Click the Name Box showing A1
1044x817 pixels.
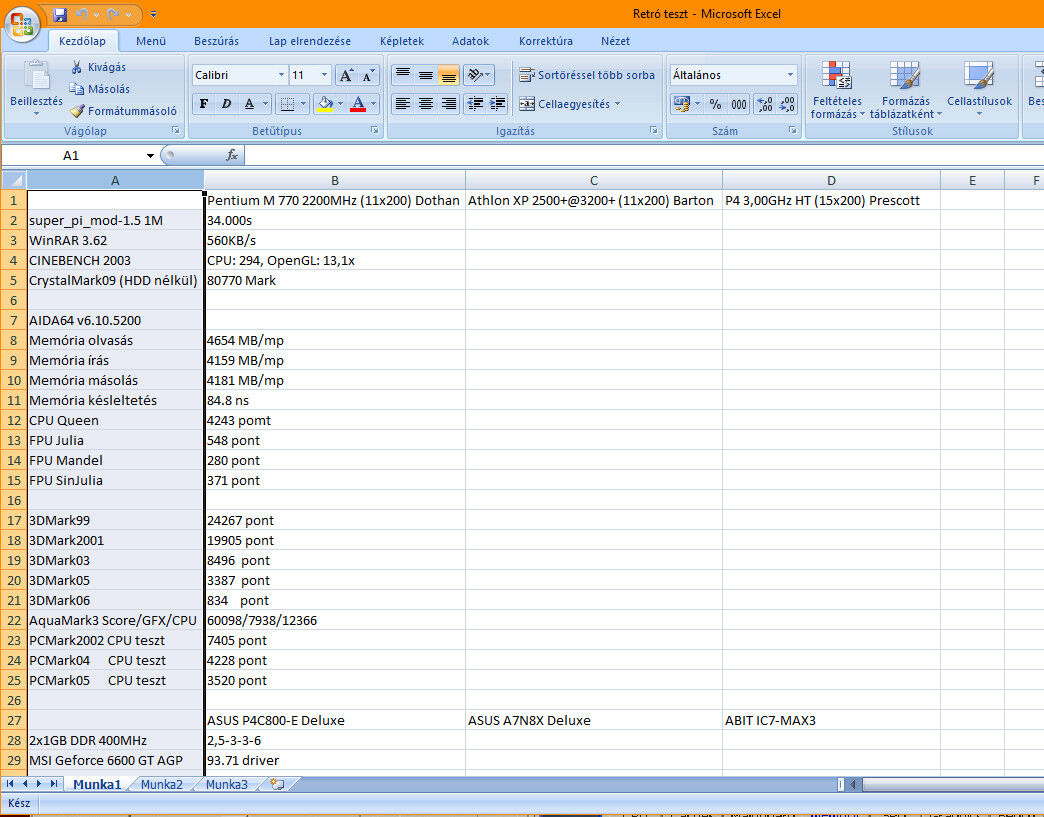pyautogui.click(x=71, y=155)
